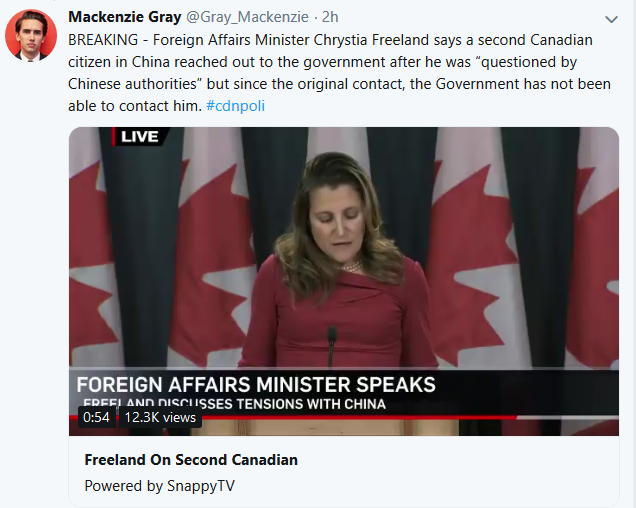Click Mackenzie Gray's profile avatar

point(30,37)
